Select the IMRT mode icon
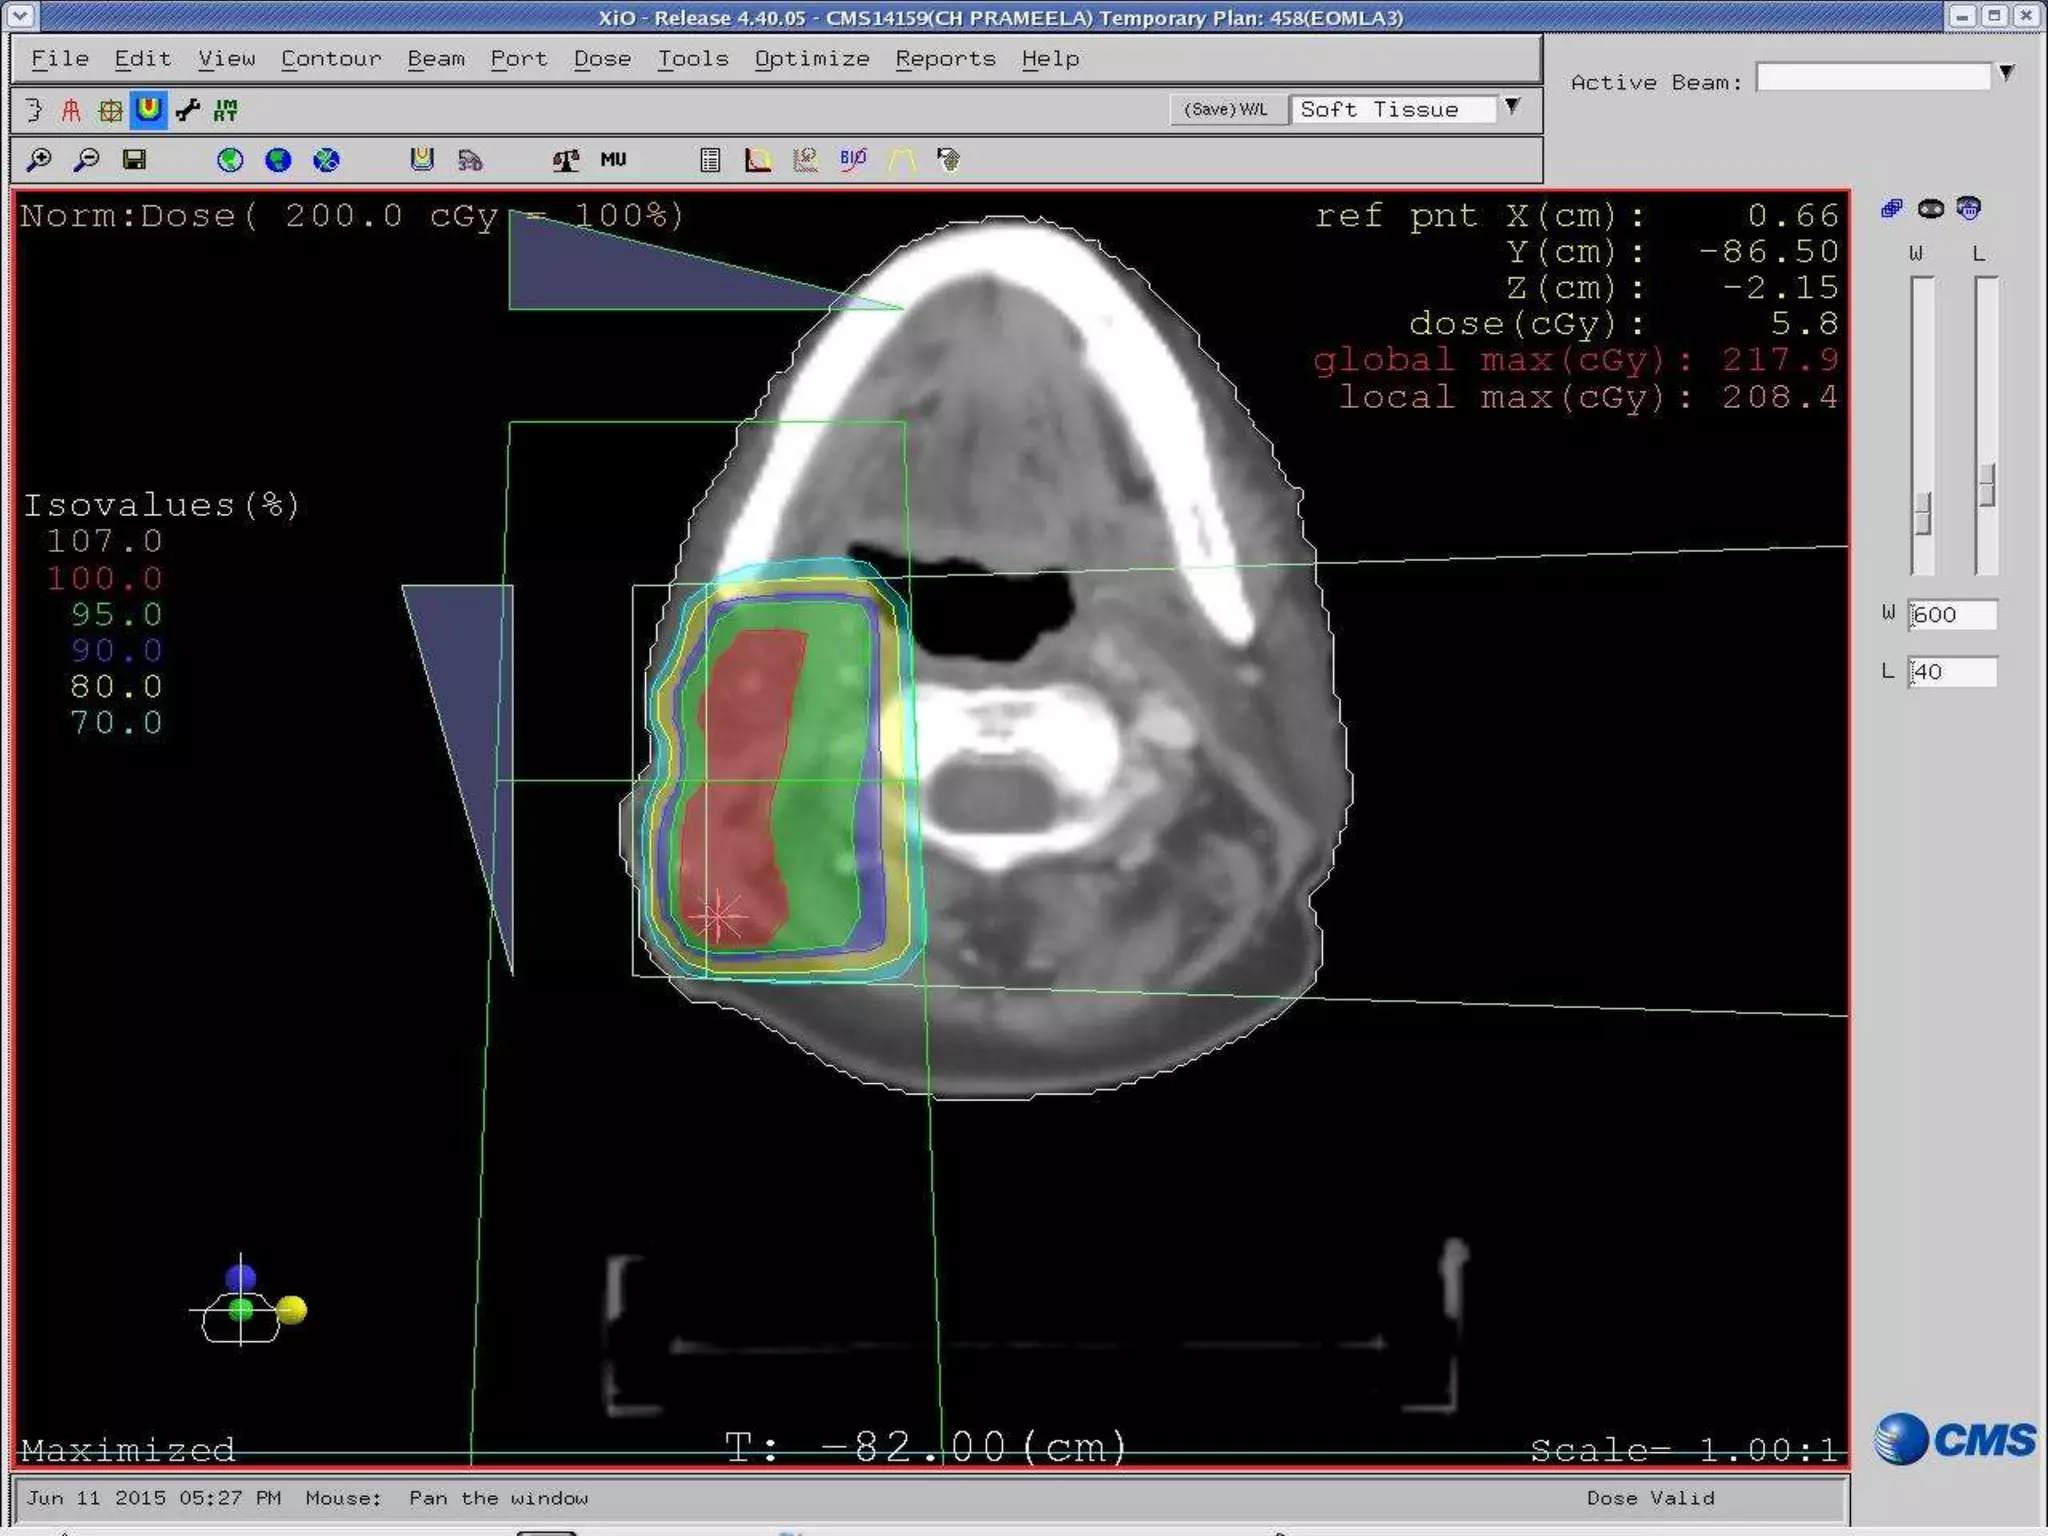The image size is (2048, 1536). click(x=226, y=110)
